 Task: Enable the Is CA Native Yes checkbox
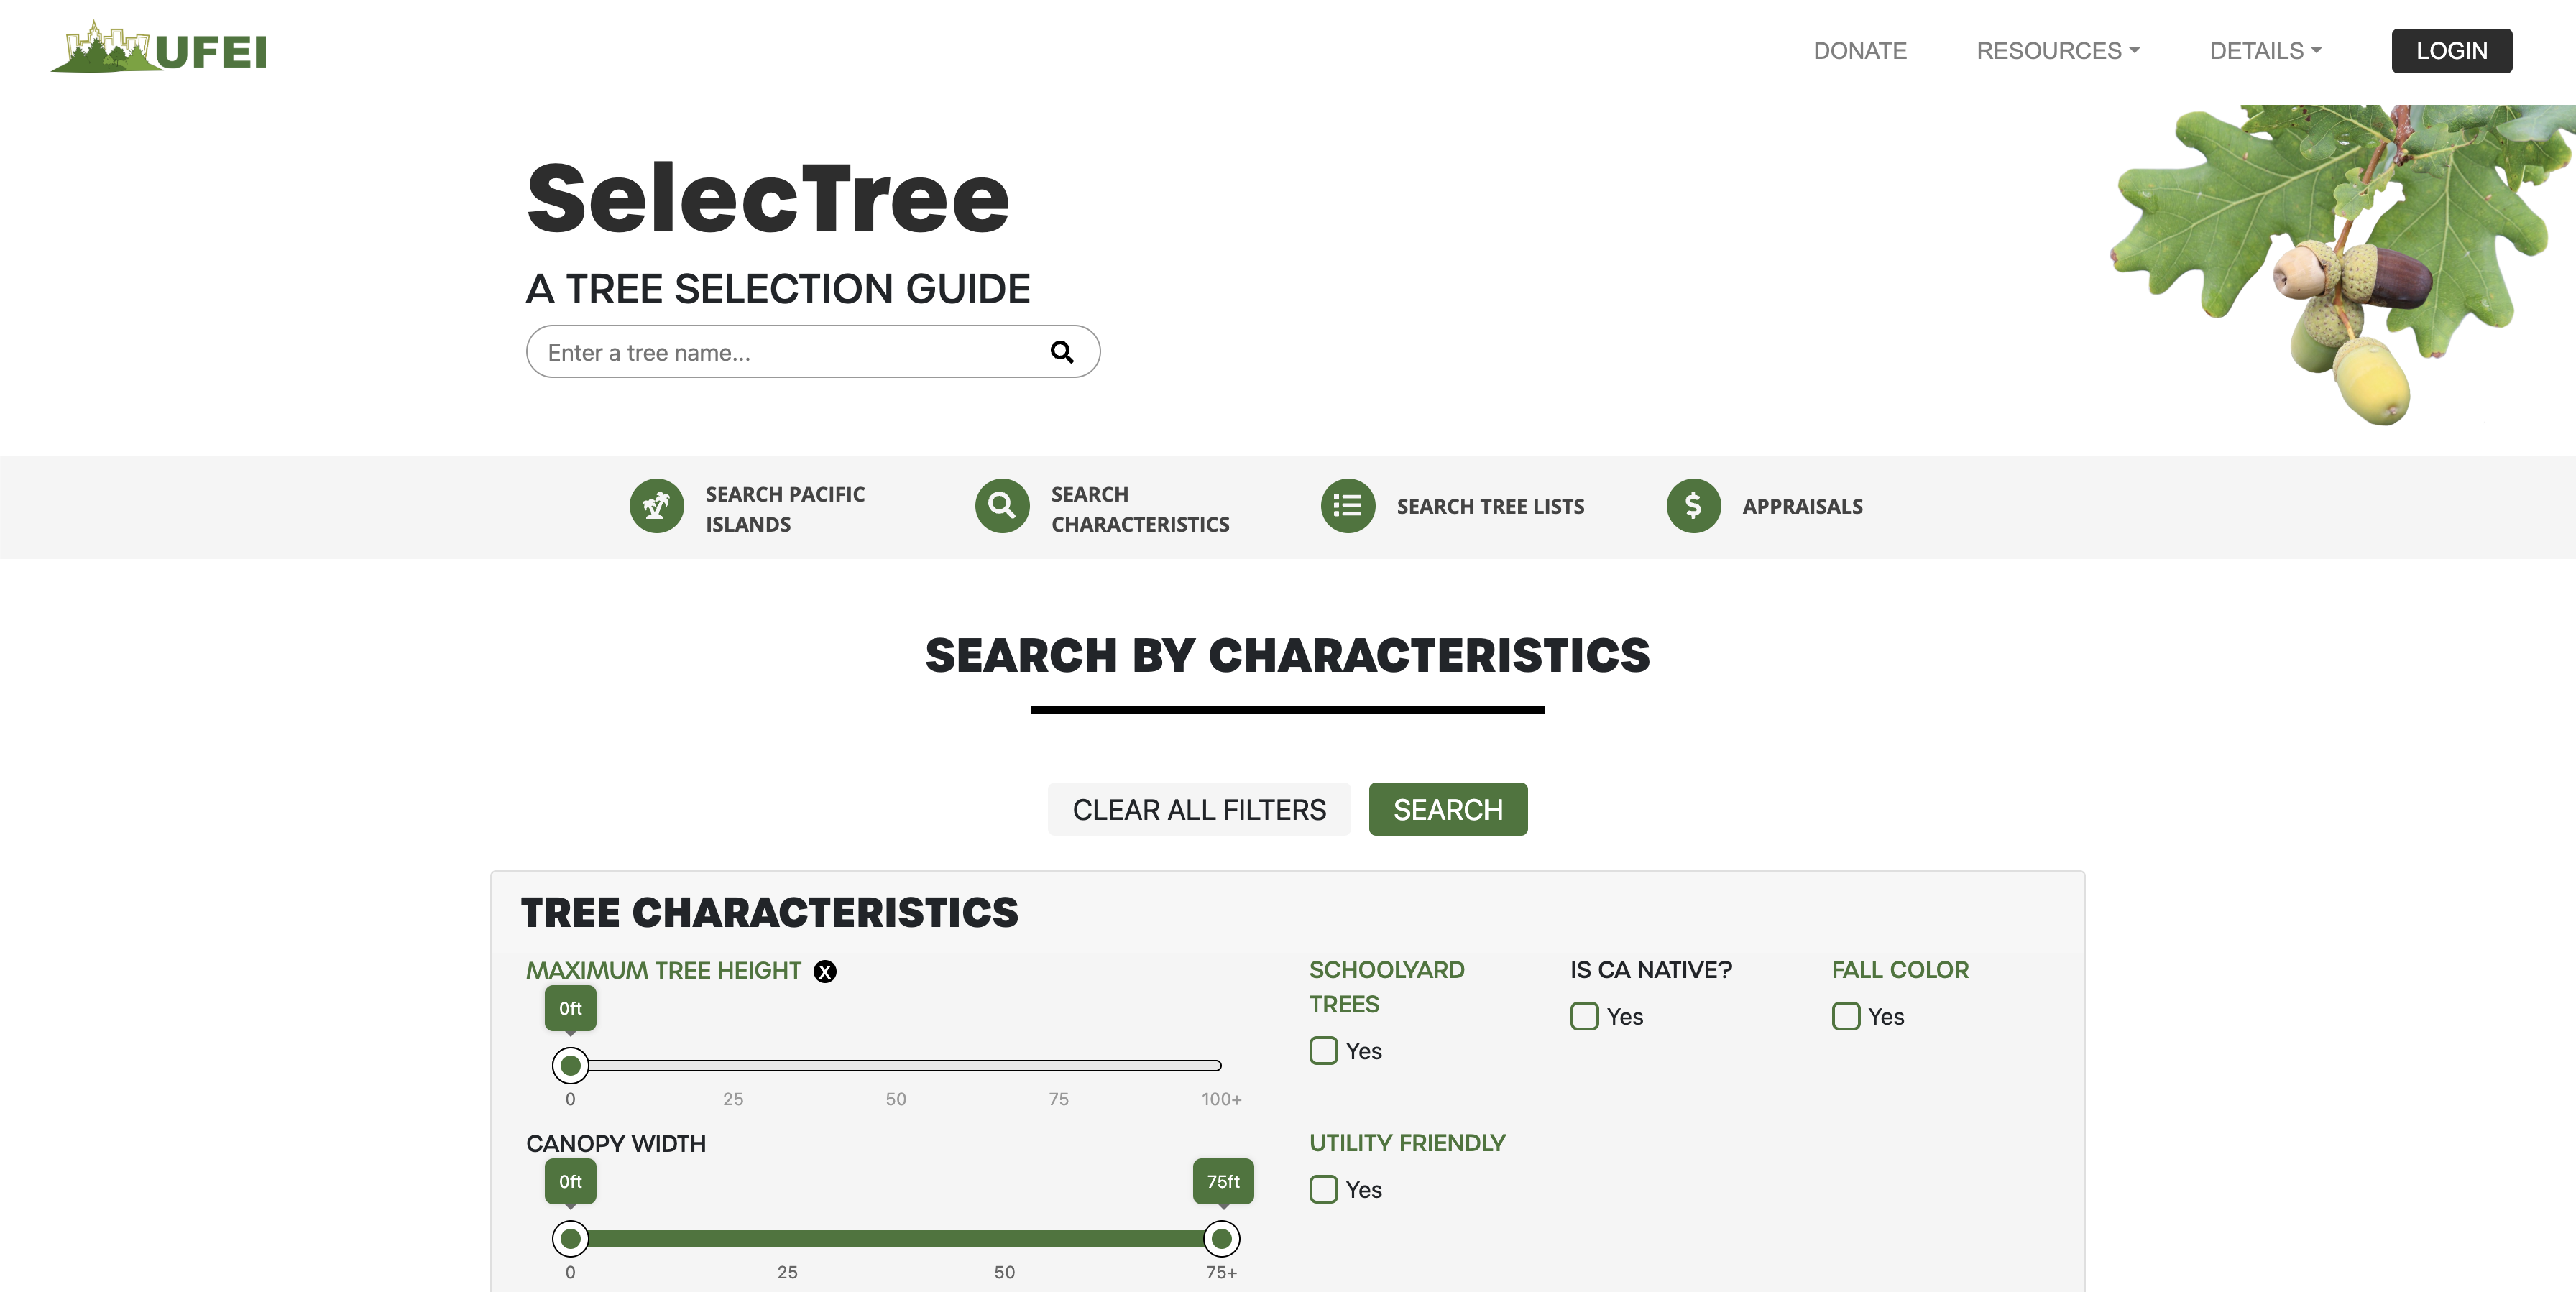(x=1584, y=1016)
